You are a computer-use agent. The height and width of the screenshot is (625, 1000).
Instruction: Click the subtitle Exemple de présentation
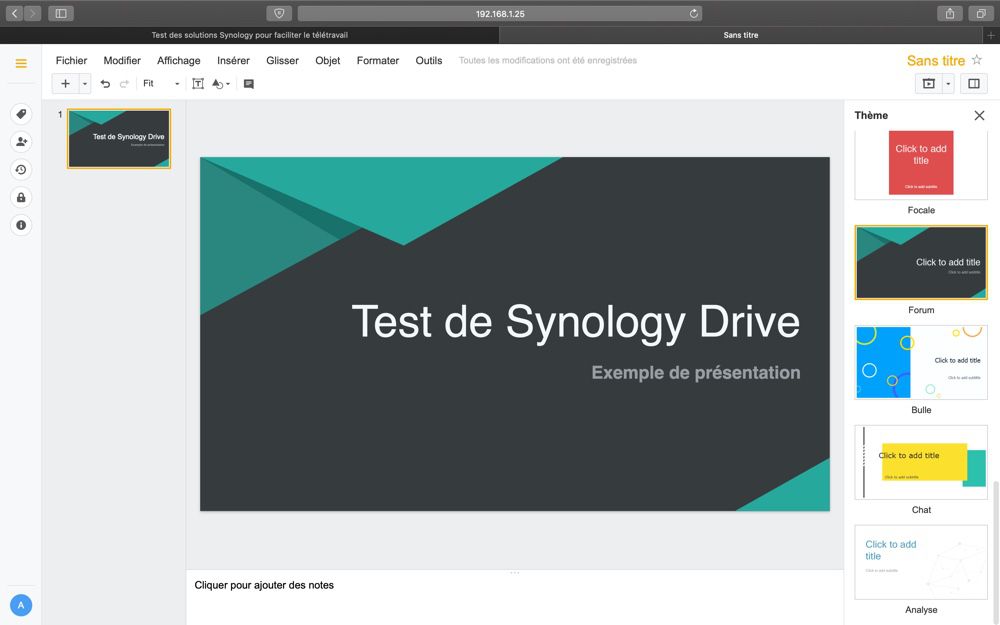696,372
